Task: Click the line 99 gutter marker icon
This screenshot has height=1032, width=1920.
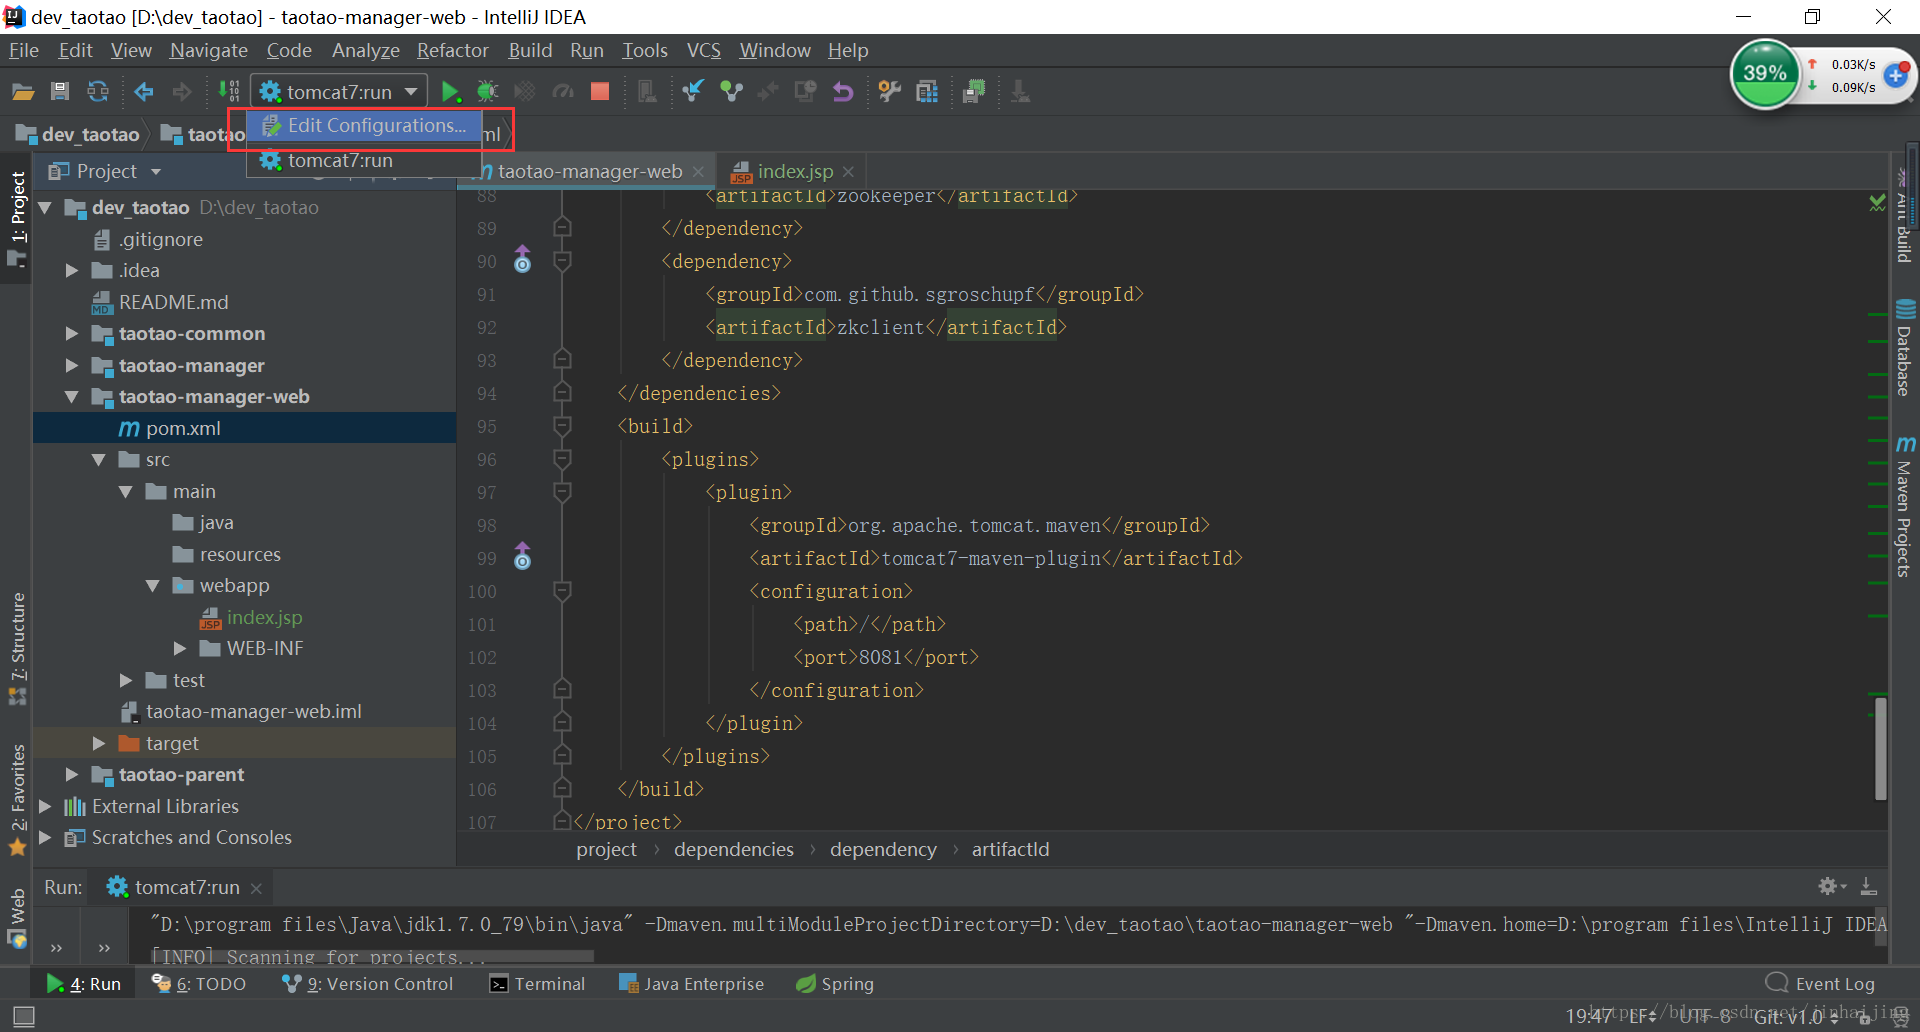Action: pyautogui.click(x=522, y=557)
